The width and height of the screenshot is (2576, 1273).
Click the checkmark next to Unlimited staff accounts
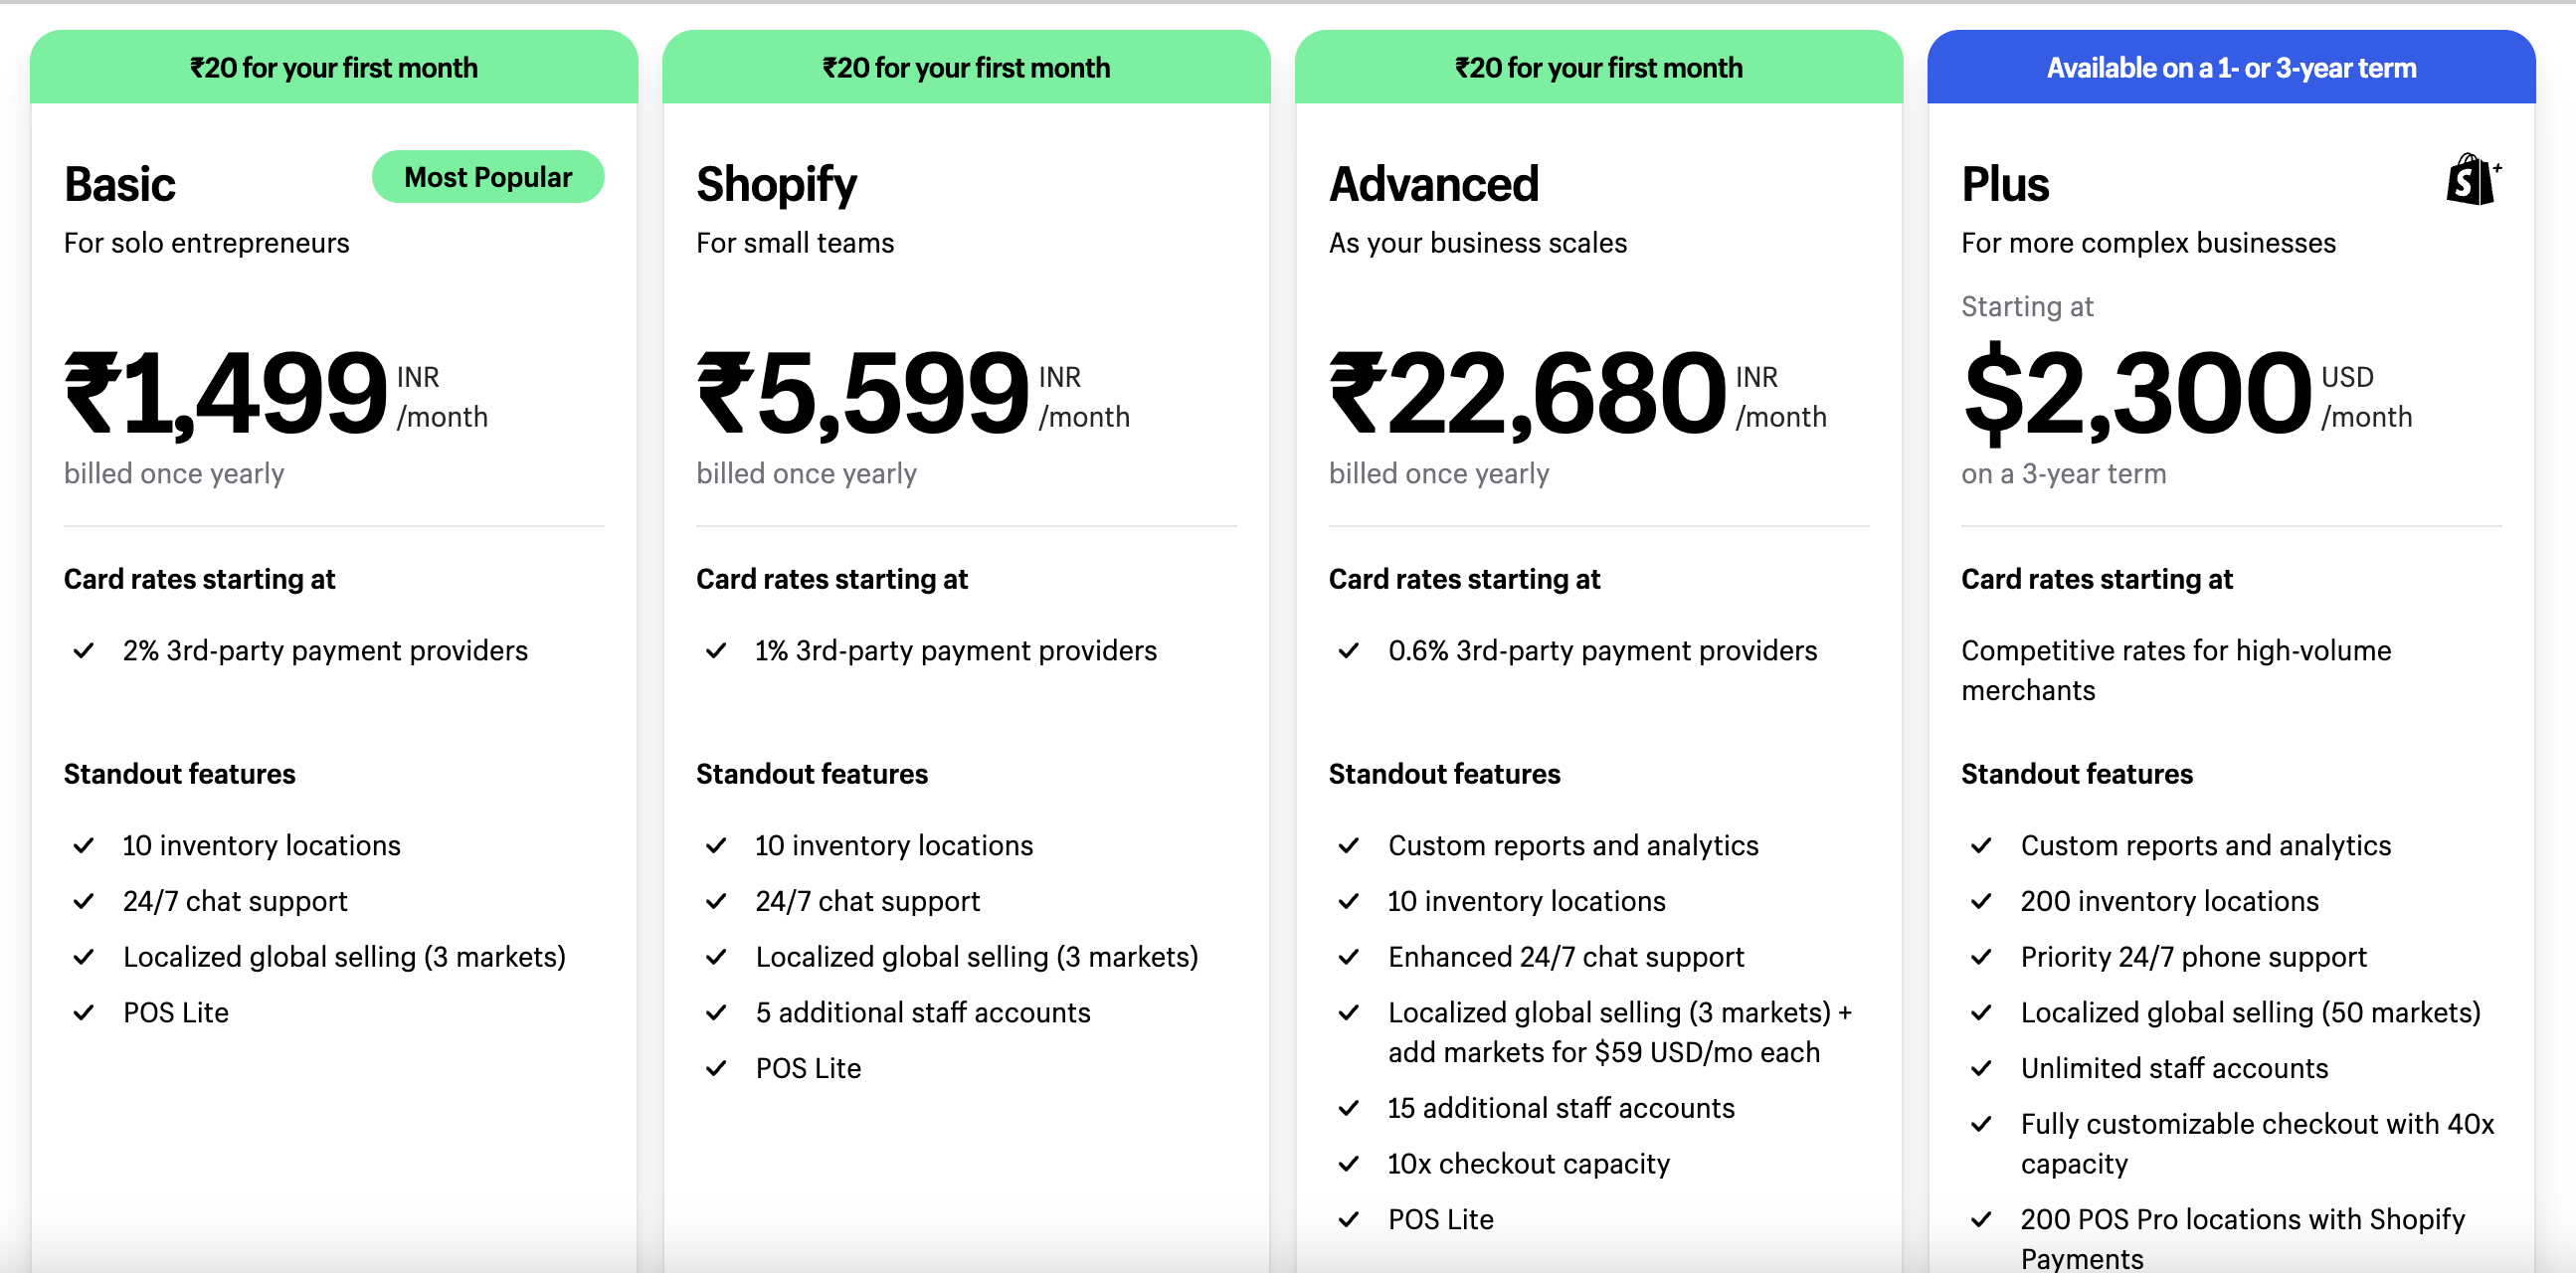(1982, 1068)
